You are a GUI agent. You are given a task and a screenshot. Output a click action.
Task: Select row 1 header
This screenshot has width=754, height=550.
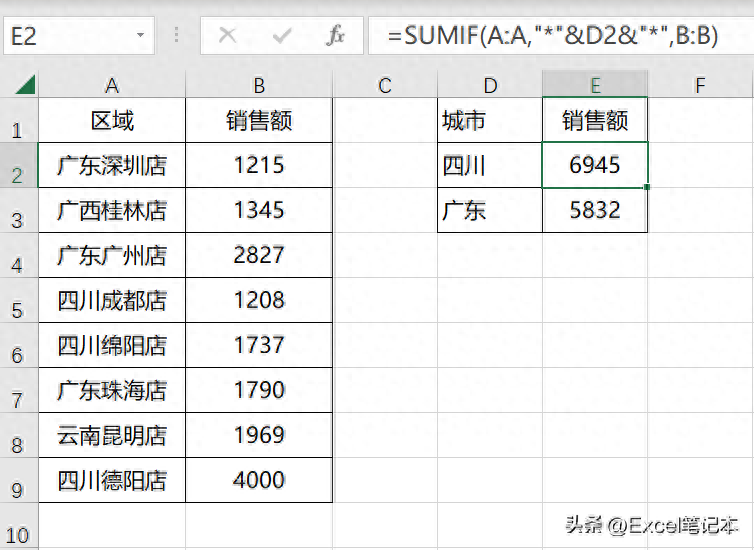click(x=19, y=121)
